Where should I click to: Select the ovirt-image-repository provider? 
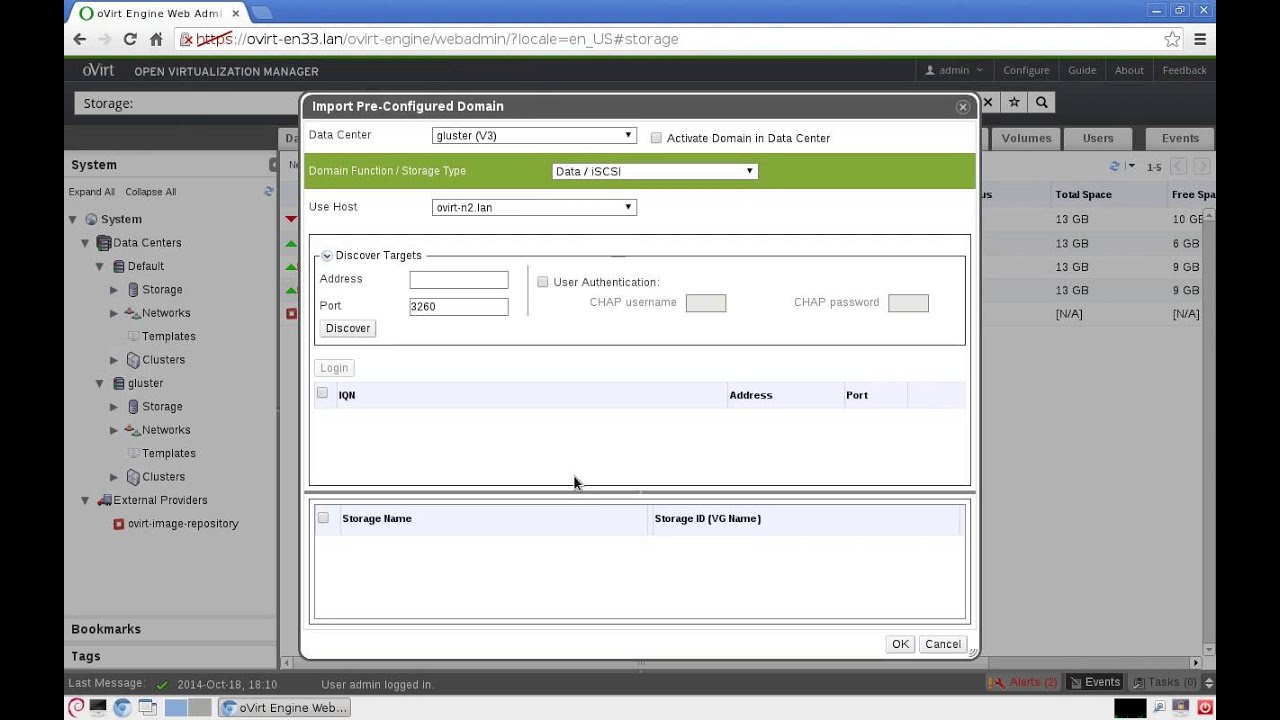[183, 523]
